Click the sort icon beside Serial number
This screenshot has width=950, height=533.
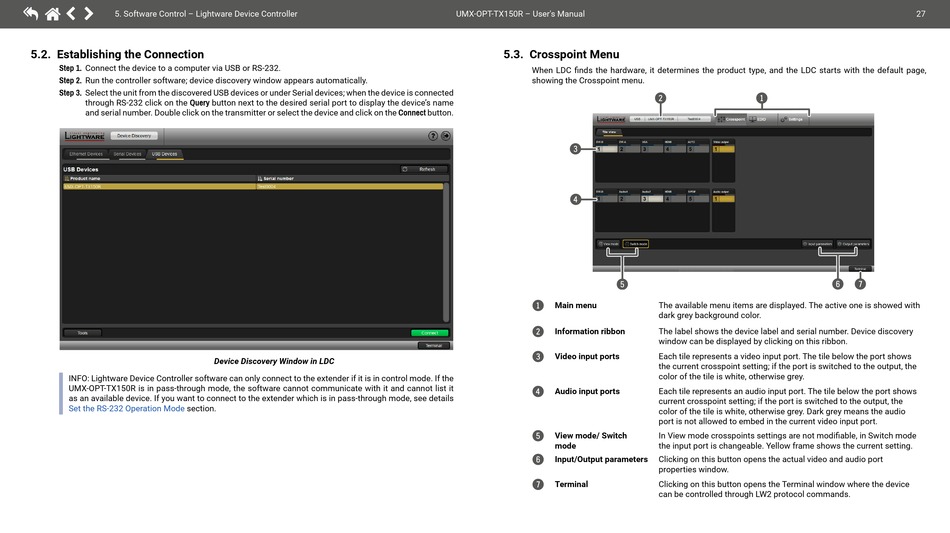click(x=260, y=179)
